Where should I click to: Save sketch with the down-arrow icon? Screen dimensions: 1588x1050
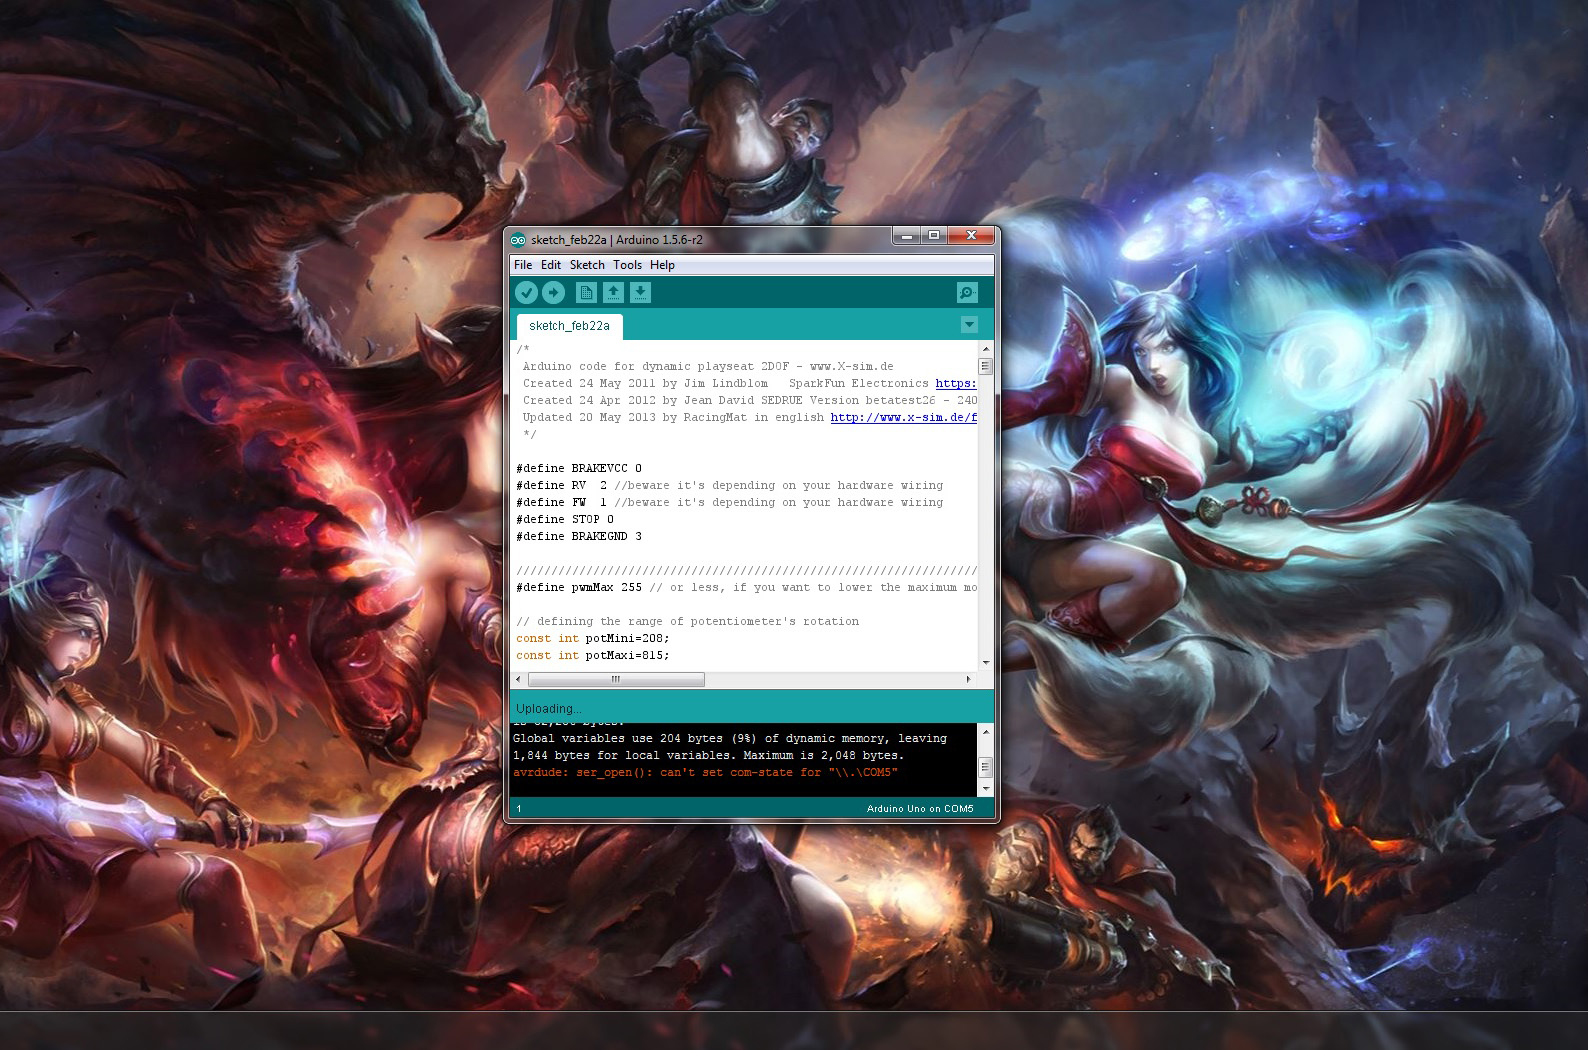[640, 292]
